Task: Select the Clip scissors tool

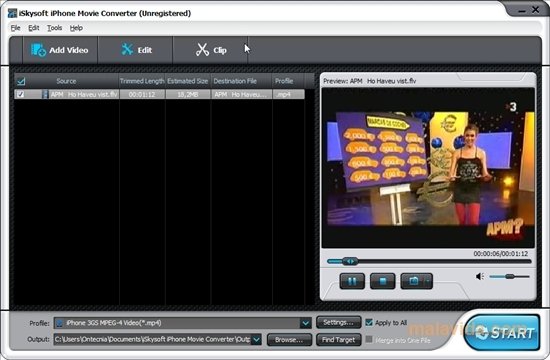Action: [211, 50]
